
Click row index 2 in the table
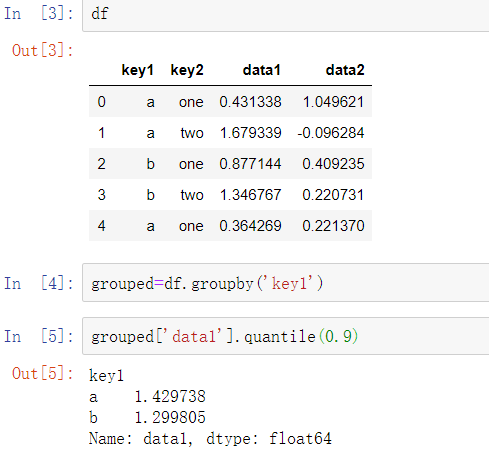tap(102, 164)
